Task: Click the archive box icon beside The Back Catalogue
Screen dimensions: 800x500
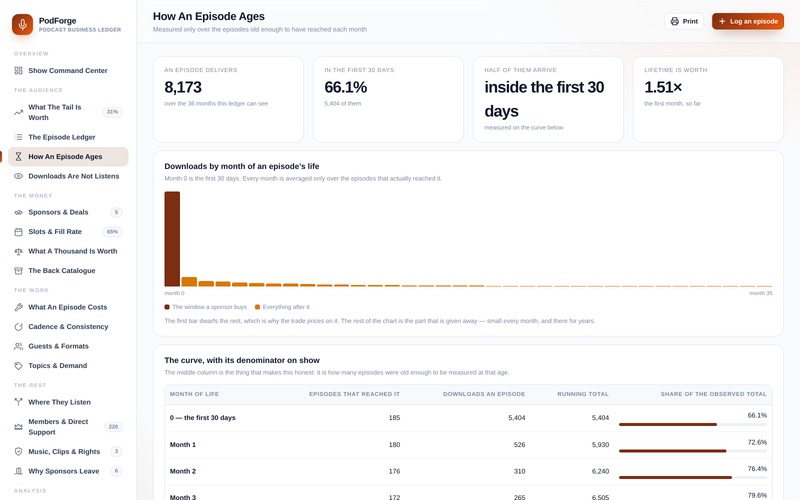Action: 18,270
